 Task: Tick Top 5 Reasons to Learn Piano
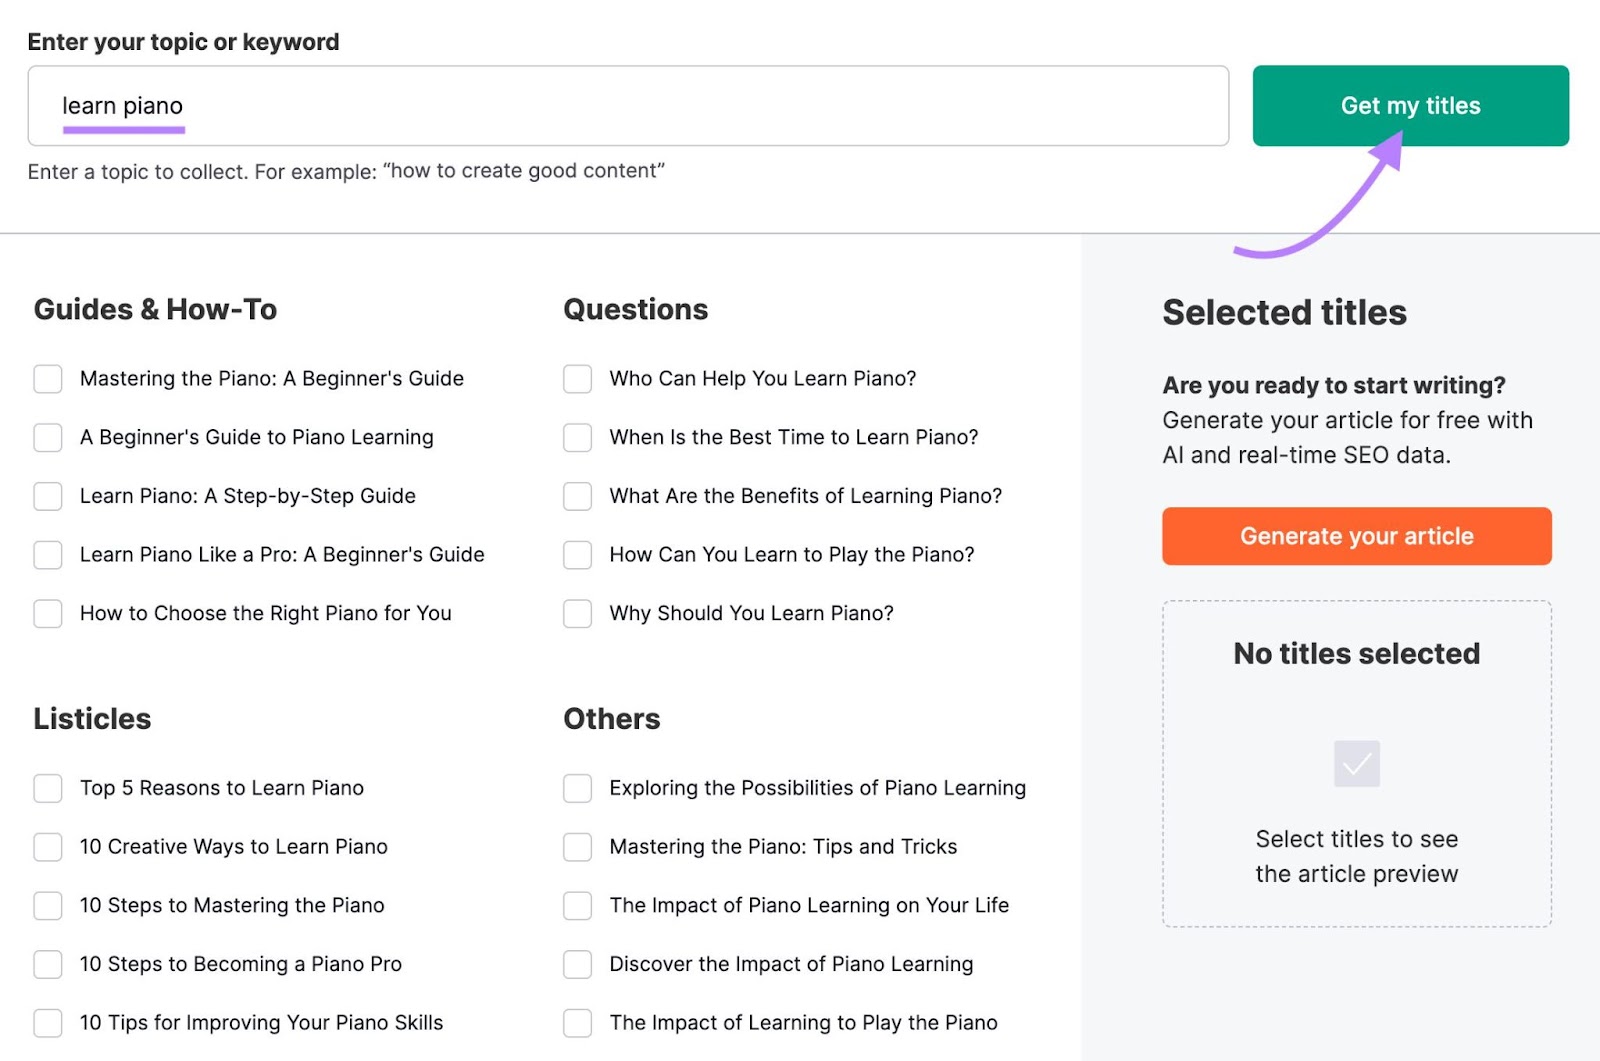[x=48, y=788]
